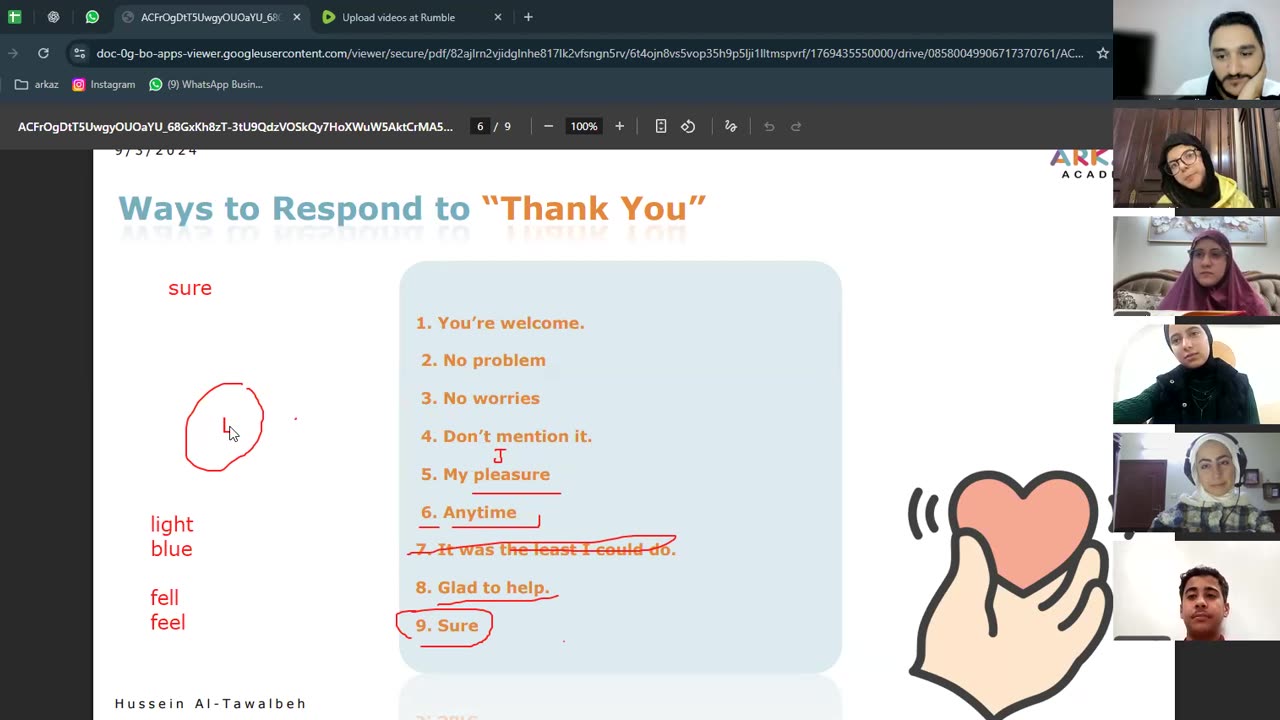Click the red 'sure' annotation text
The image size is (1280, 720).
click(190, 289)
